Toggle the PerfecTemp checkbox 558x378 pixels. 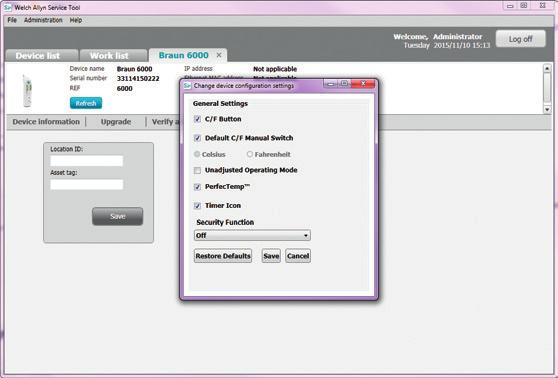(x=197, y=187)
